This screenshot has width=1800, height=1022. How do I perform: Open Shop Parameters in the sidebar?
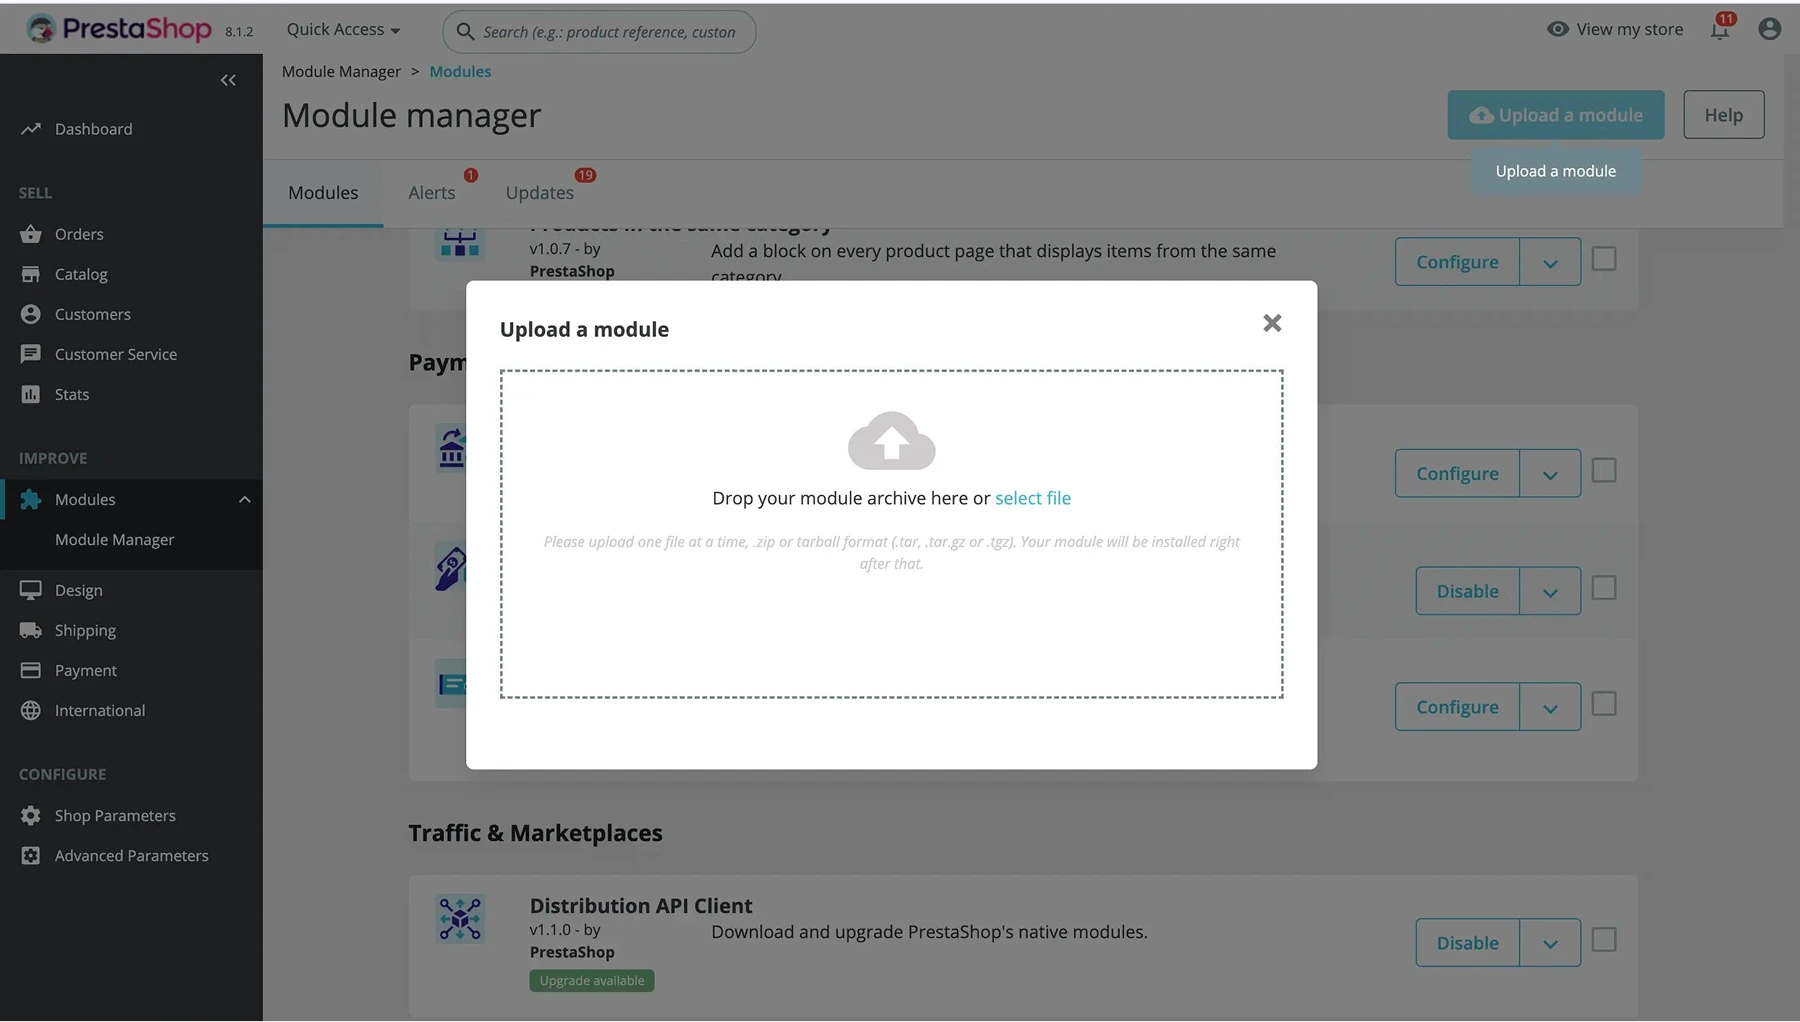point(115,815)
